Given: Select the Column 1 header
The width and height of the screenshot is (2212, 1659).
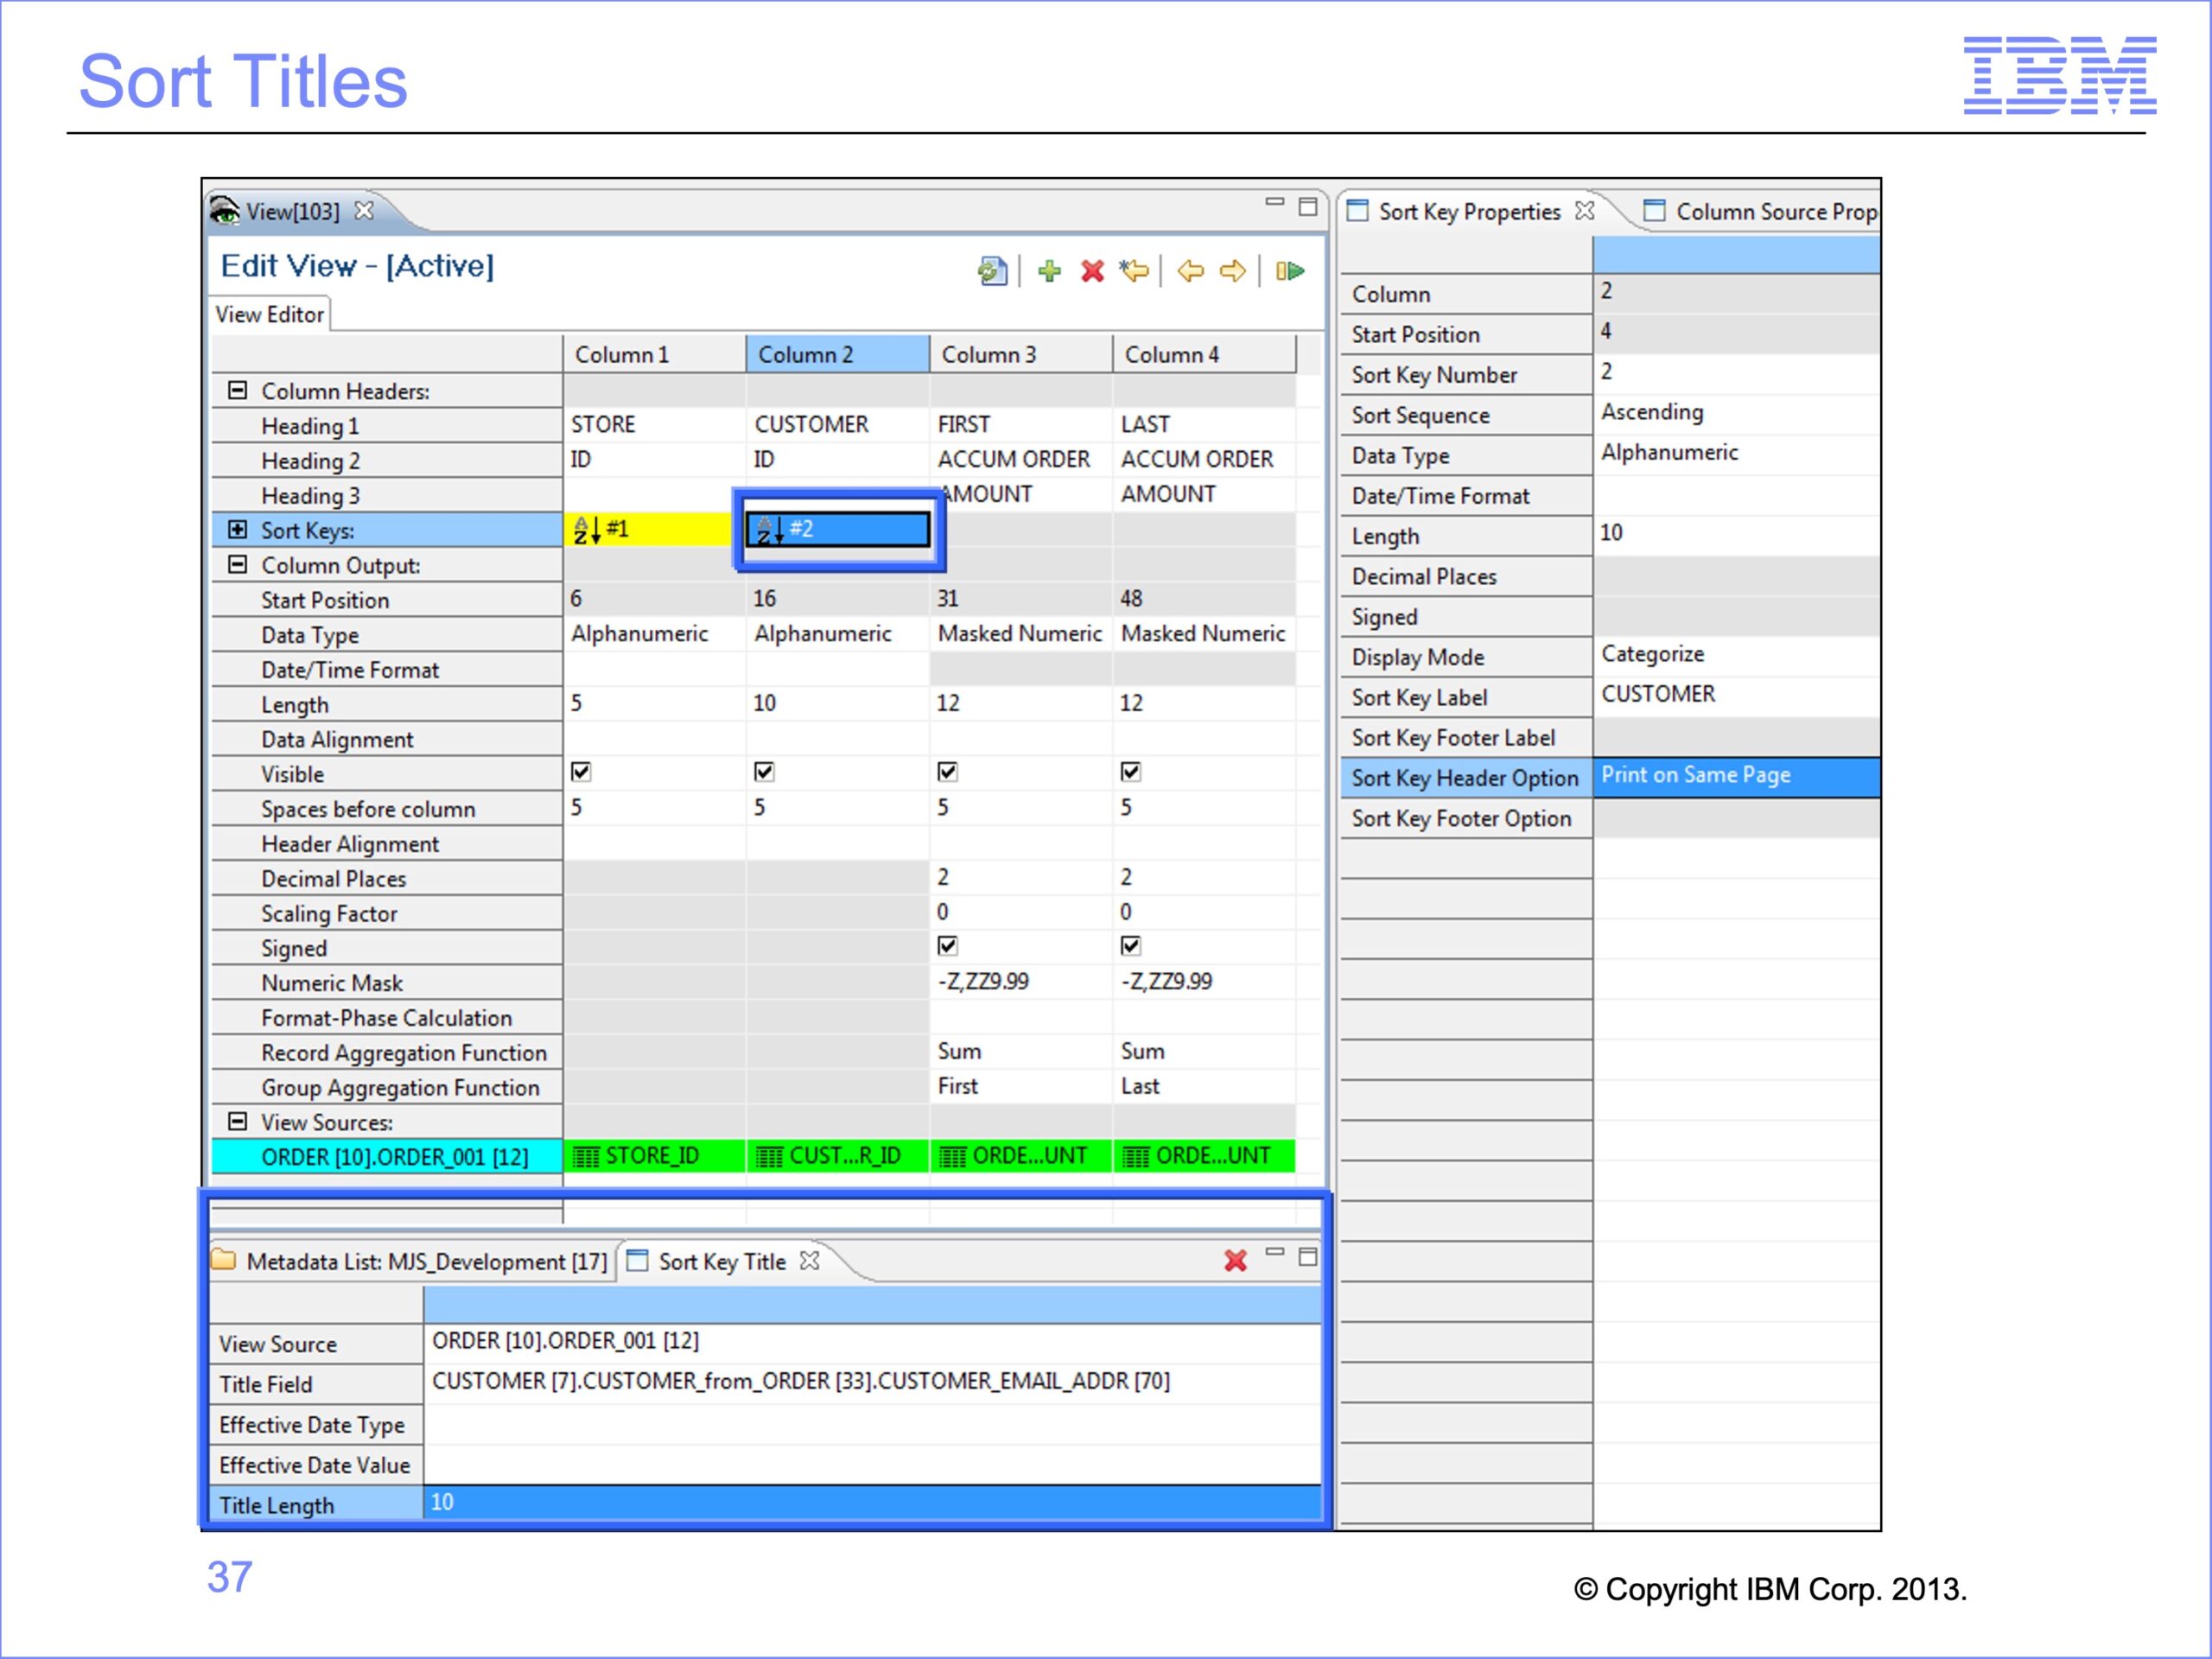Looking at the screenshot, I should click(654, 354).
